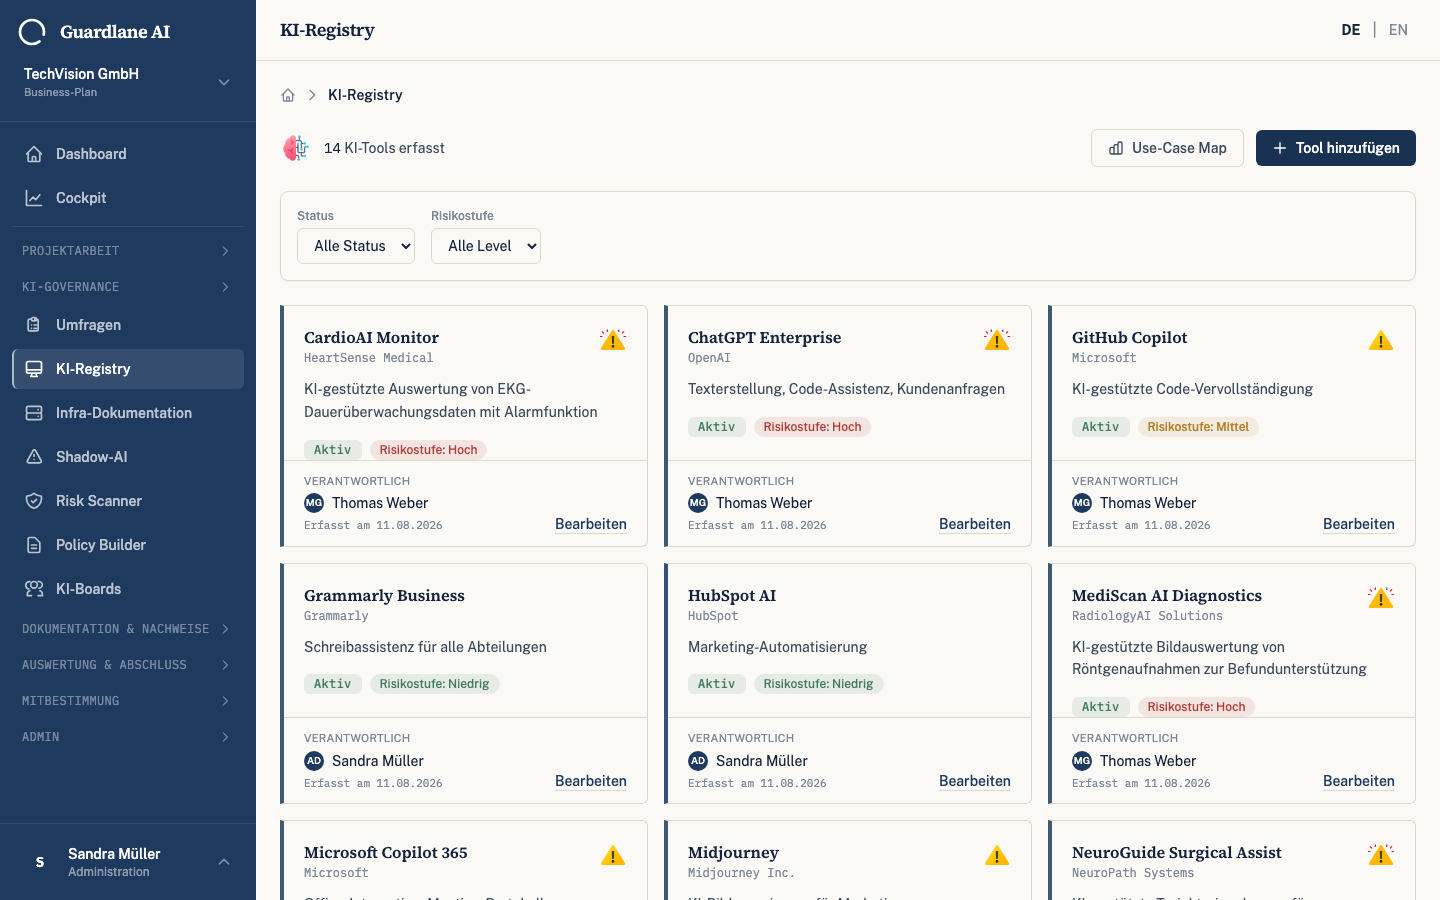Open the Policy Builder document icon
The width and height of the screenshot is (1440, 900).
(x=34, y=545)
